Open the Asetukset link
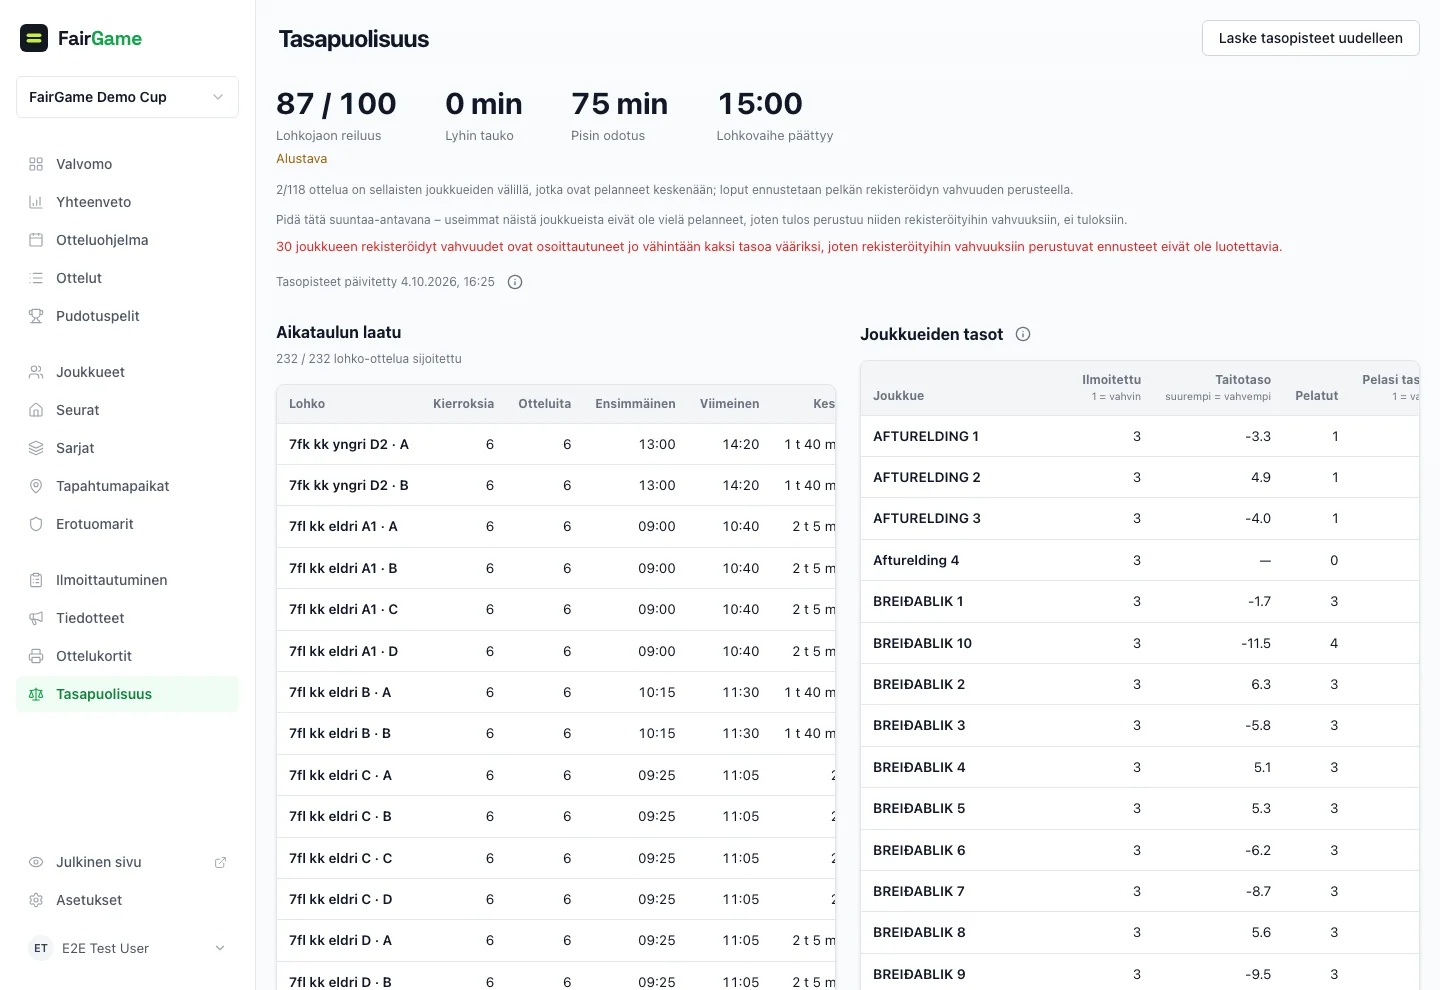The width and height of the screenshot is (1440, 990). (x=127, y=900)
